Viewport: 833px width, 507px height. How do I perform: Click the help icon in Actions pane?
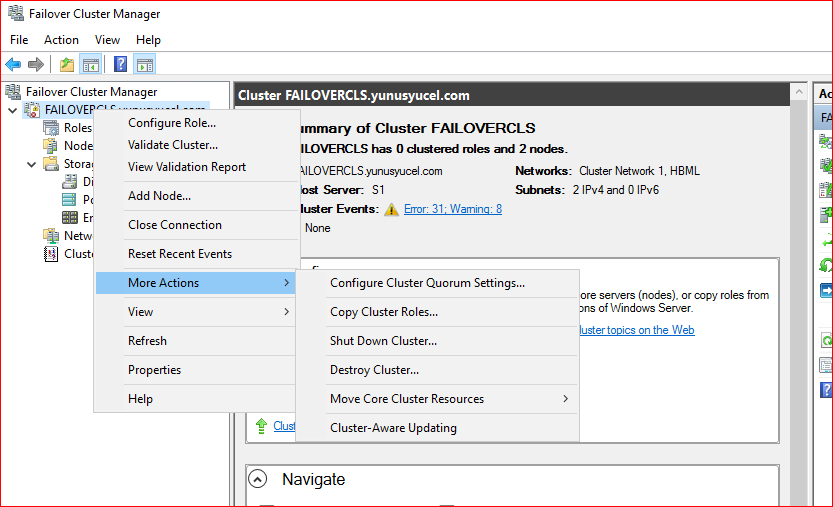(826, 390)
